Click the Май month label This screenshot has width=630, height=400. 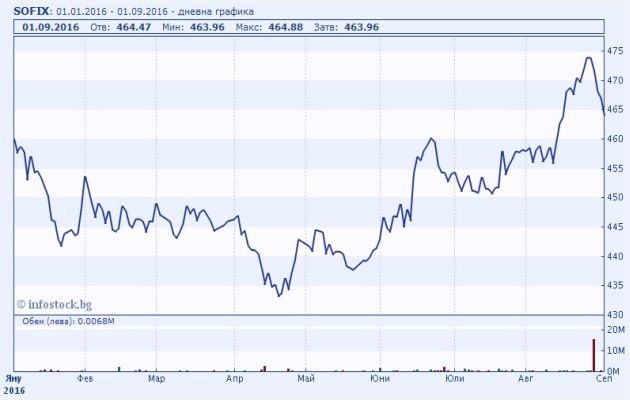tap(306, 379)
